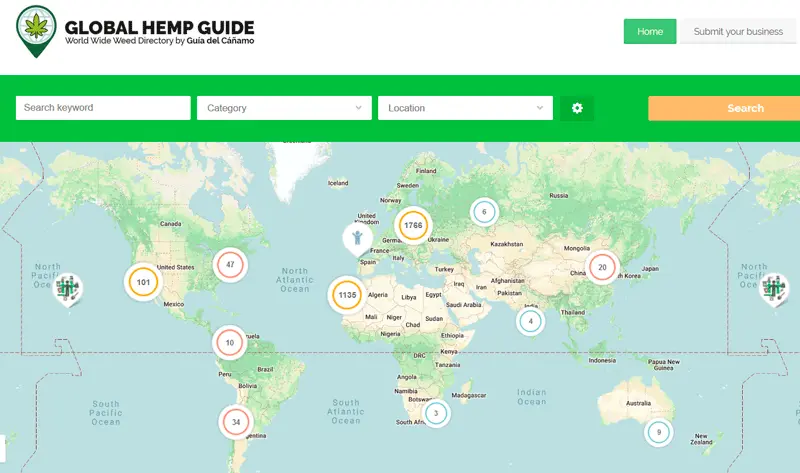
Task: Focus the Search keyword input field
Action: coord(103,108)
